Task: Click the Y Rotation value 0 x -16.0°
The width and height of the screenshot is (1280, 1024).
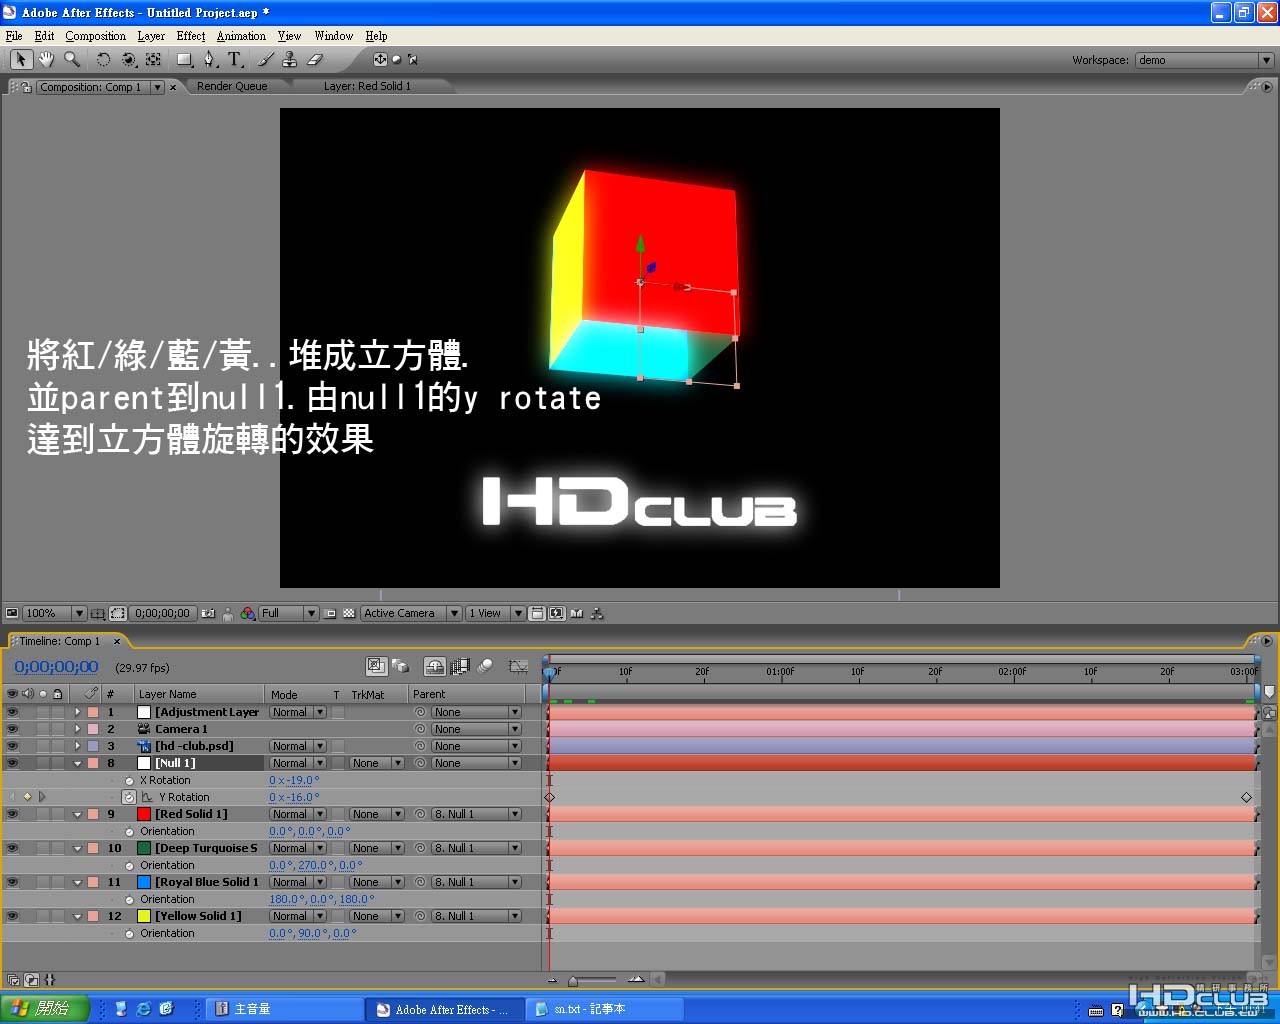Action: [x=294, y=797]
